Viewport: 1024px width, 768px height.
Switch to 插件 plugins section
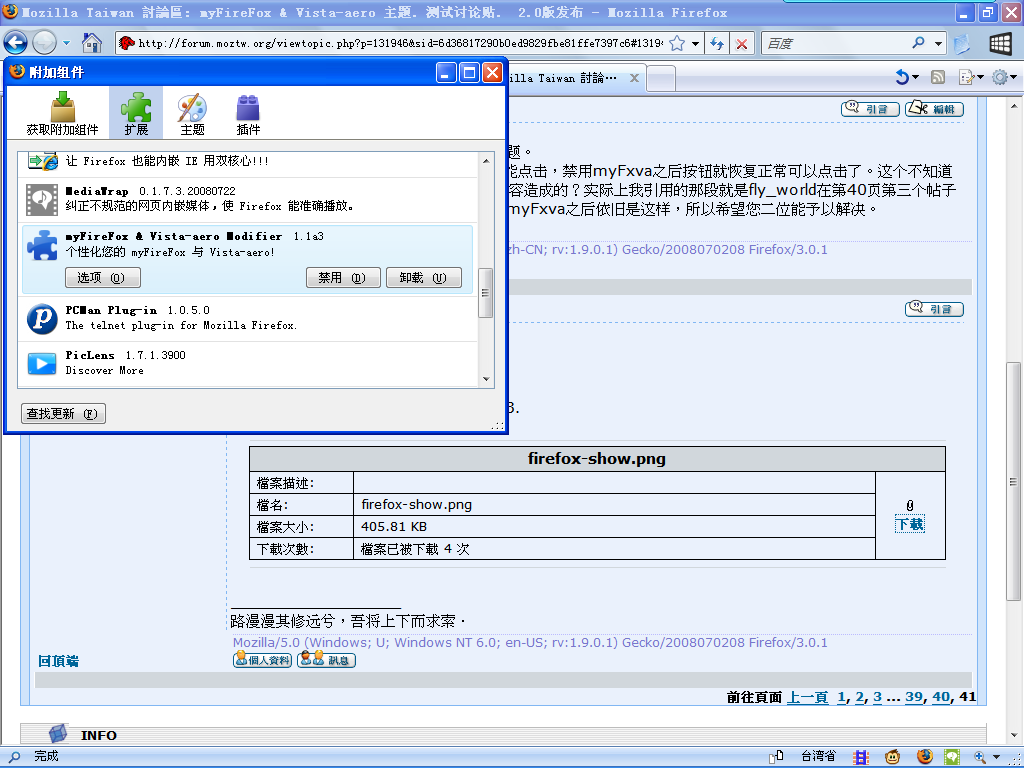(x=248, y=113)
